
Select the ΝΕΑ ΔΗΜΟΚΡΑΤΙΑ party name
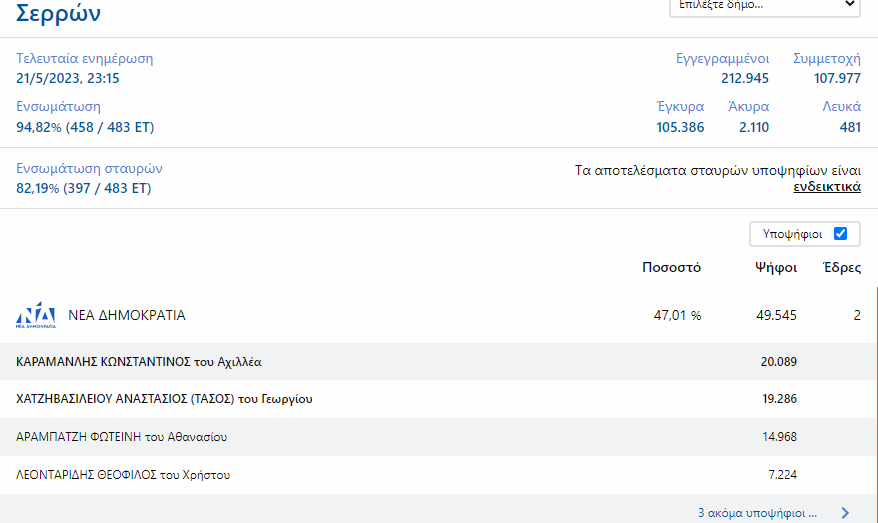click(127, 315)
